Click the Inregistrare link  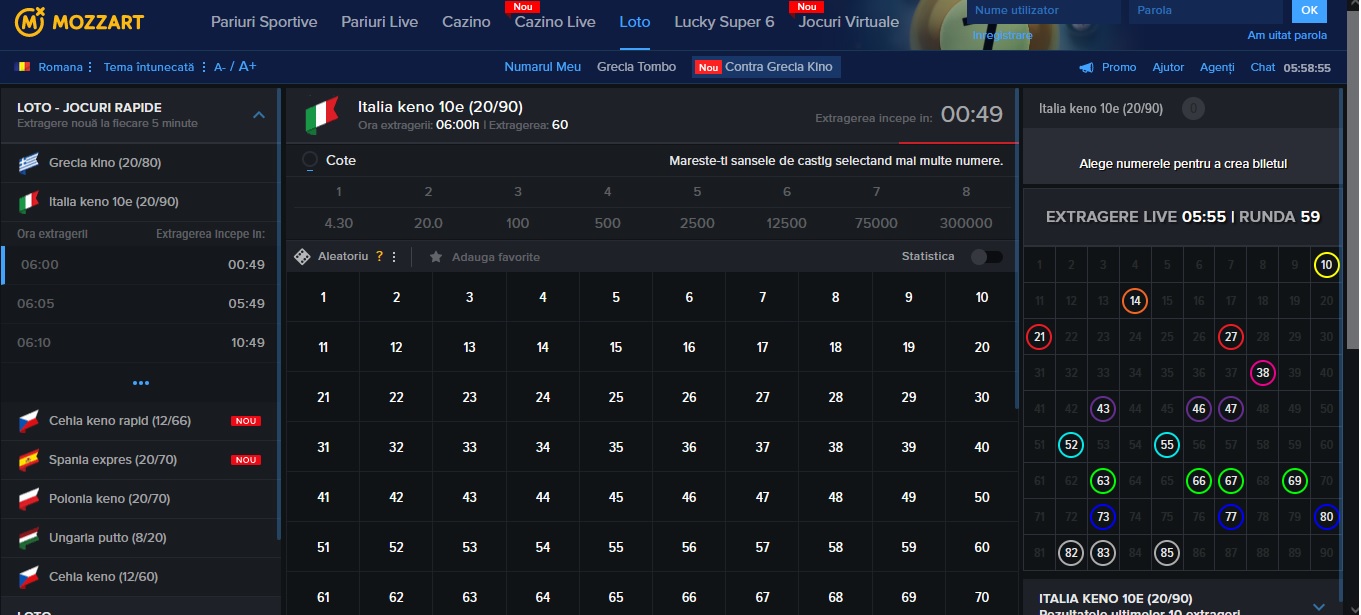(1002, 35)
